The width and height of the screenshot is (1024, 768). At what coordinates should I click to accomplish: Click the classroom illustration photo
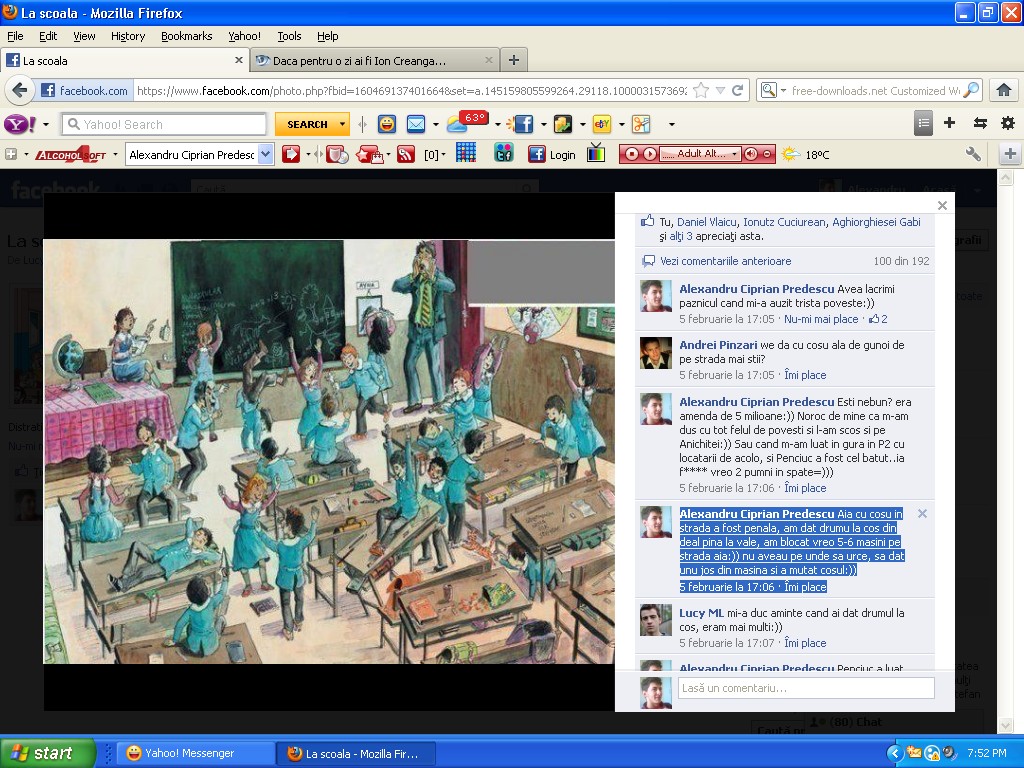point(328,451)
